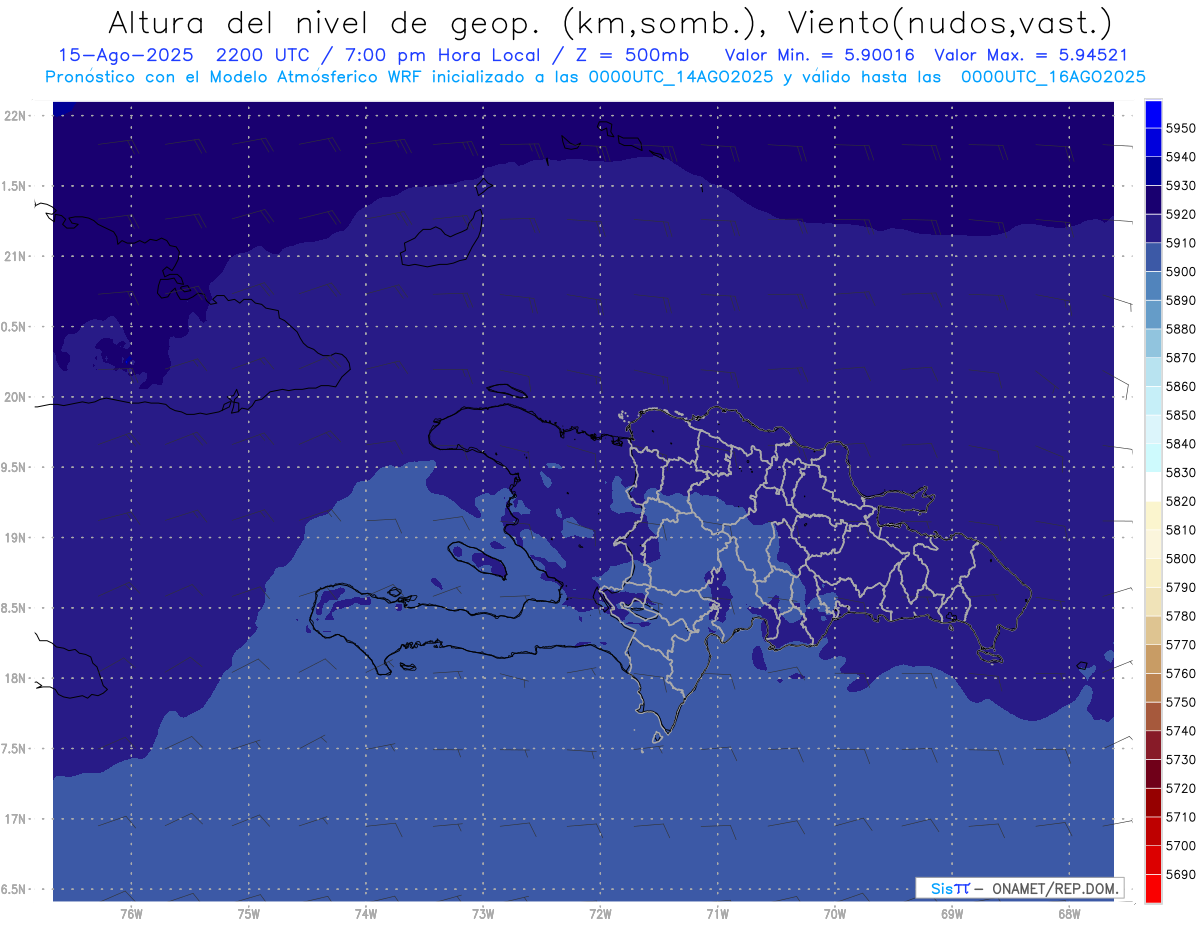Pick the pale yellow swatch between 5820 and 5810

coord(1153,515)
